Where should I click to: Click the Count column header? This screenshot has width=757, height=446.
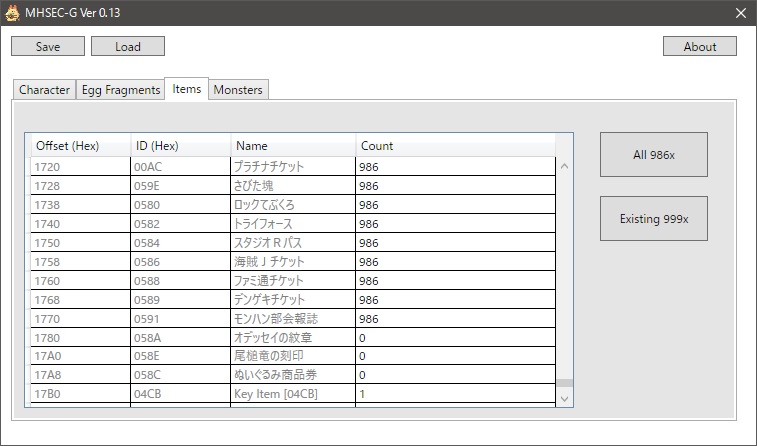pos(455,145)
